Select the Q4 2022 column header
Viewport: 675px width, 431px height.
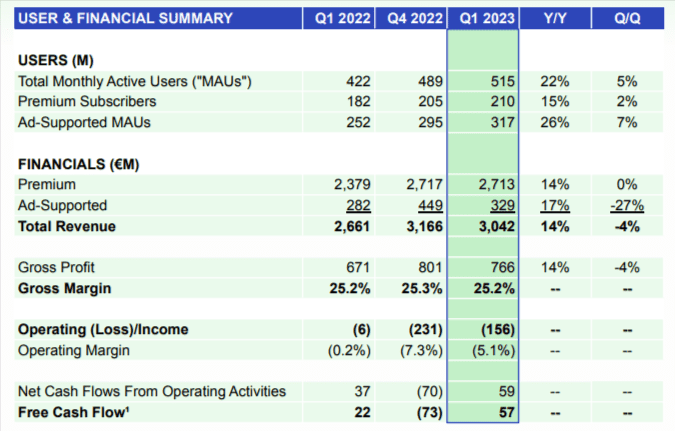(415, 19)
